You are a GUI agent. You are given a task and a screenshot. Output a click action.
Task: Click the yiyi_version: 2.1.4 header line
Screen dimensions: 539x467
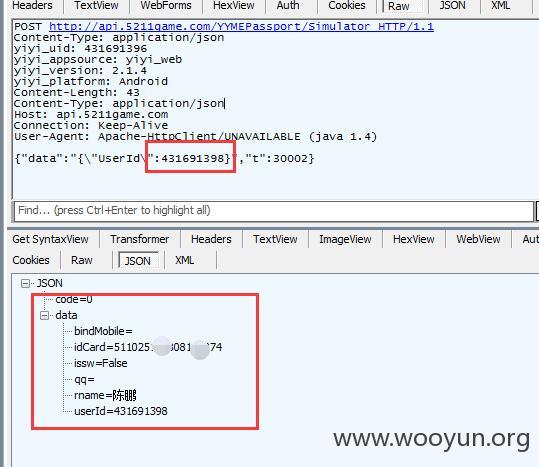[x=80, y=70]
